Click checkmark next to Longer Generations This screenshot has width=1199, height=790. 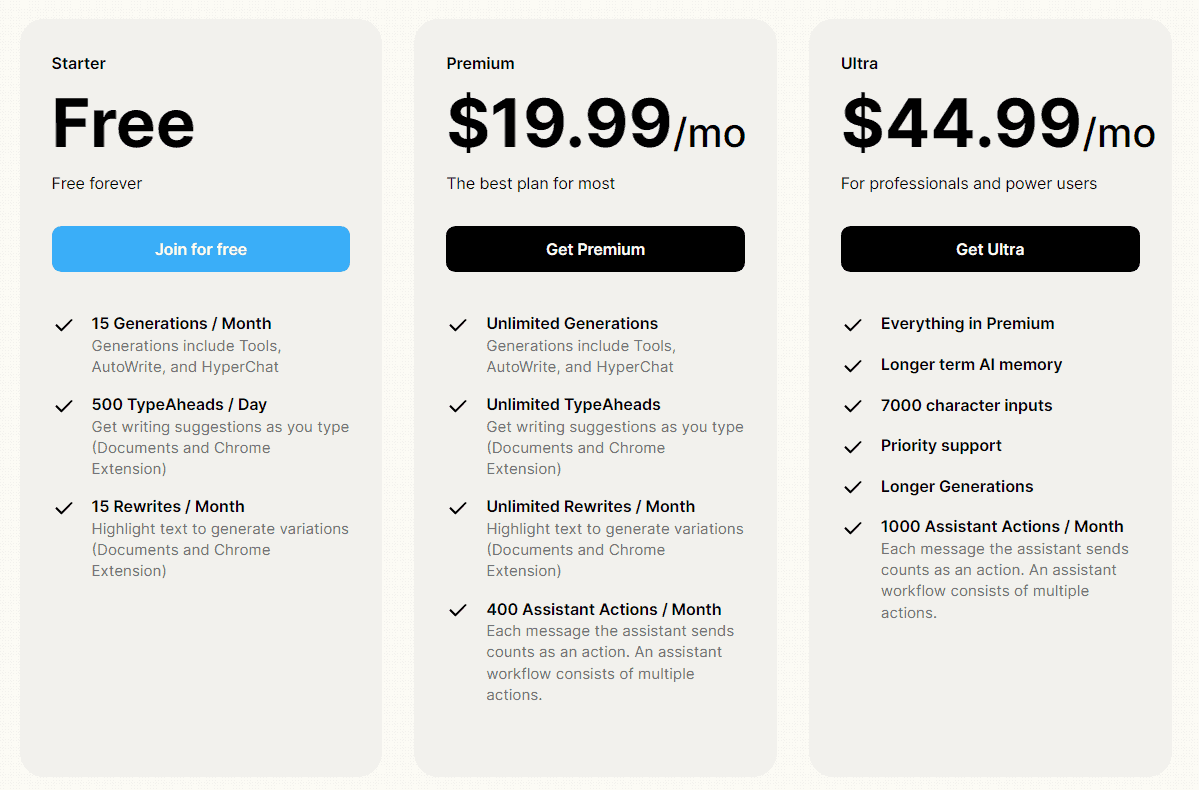853,487
